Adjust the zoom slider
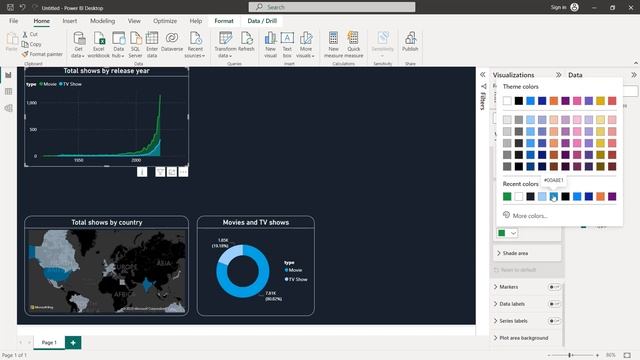 coord(571,355)
